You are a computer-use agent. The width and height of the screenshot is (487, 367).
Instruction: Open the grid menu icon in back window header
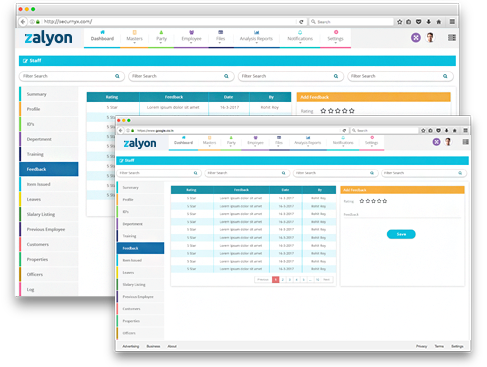[x=452, y=38]
